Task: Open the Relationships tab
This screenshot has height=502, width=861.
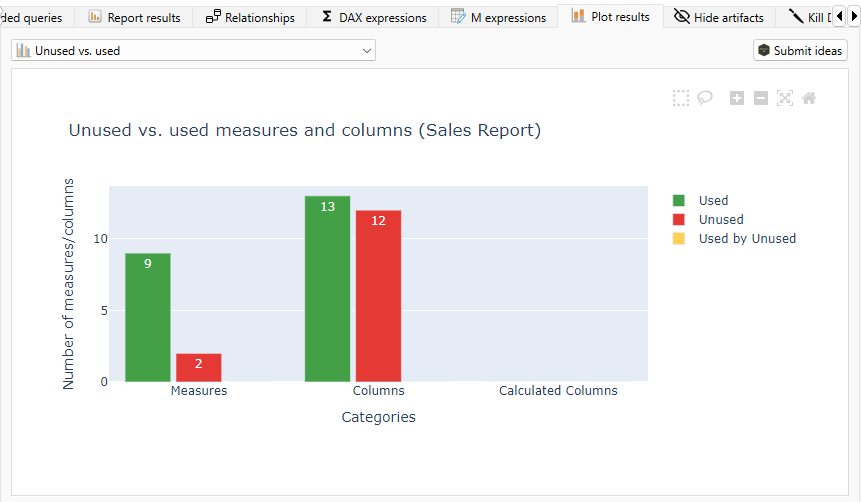Action: point(250,17)
